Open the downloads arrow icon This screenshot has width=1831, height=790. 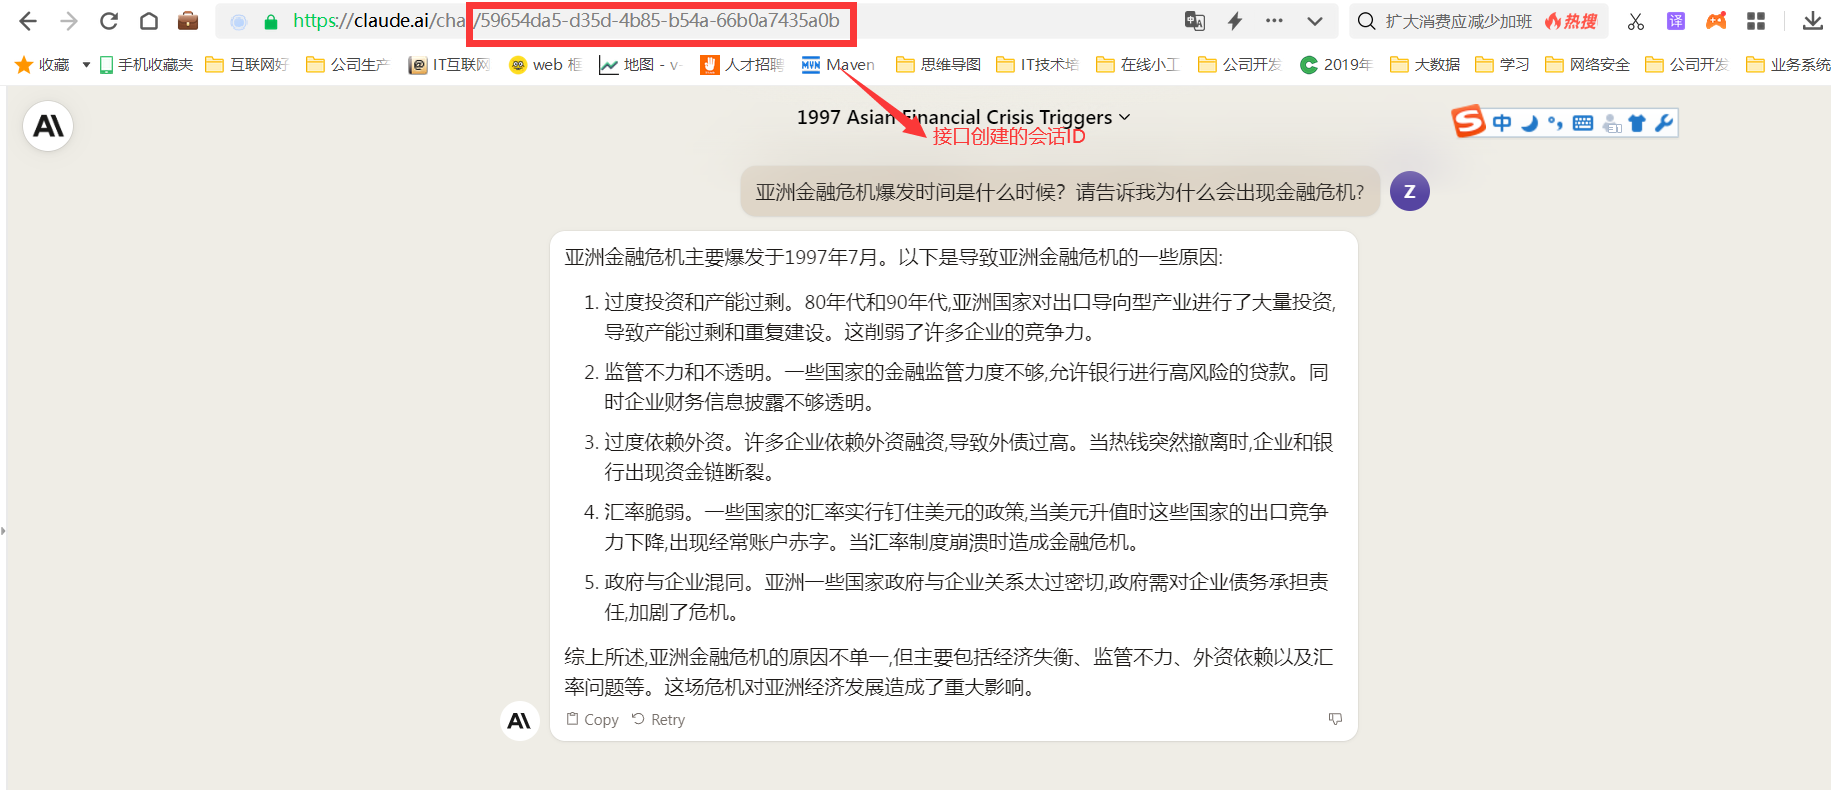click(x=1812, y=21)
